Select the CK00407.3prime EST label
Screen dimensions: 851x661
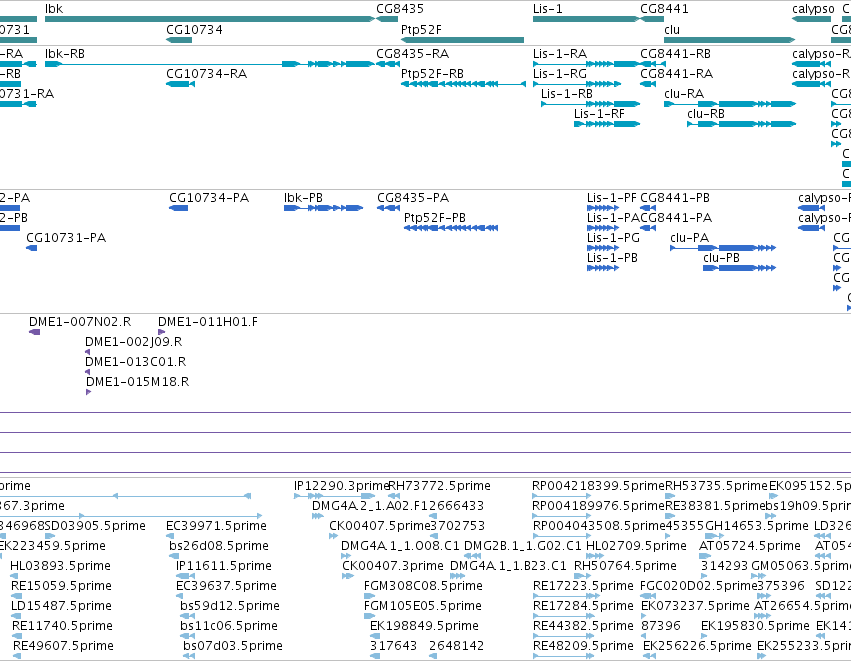coord(393,567)
